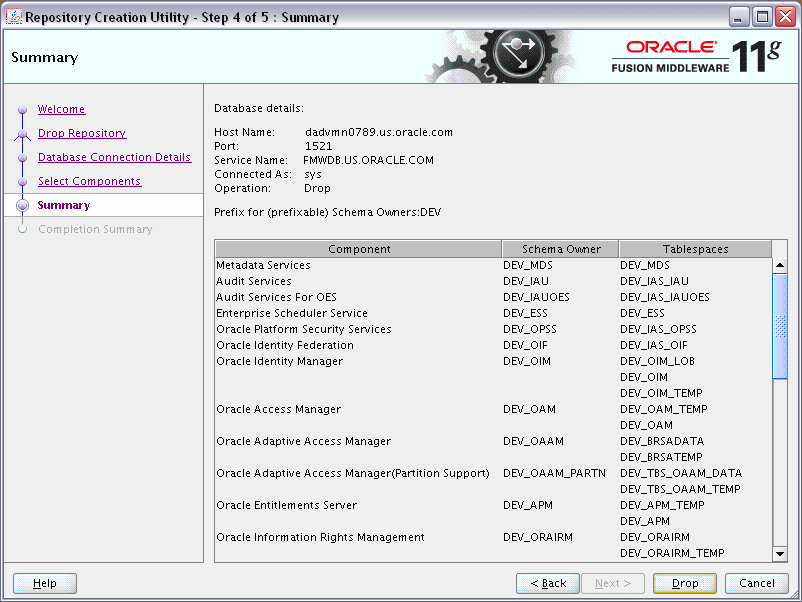Click the Drop Repository step node icon
802x602 pixels.
pos(23,133)
